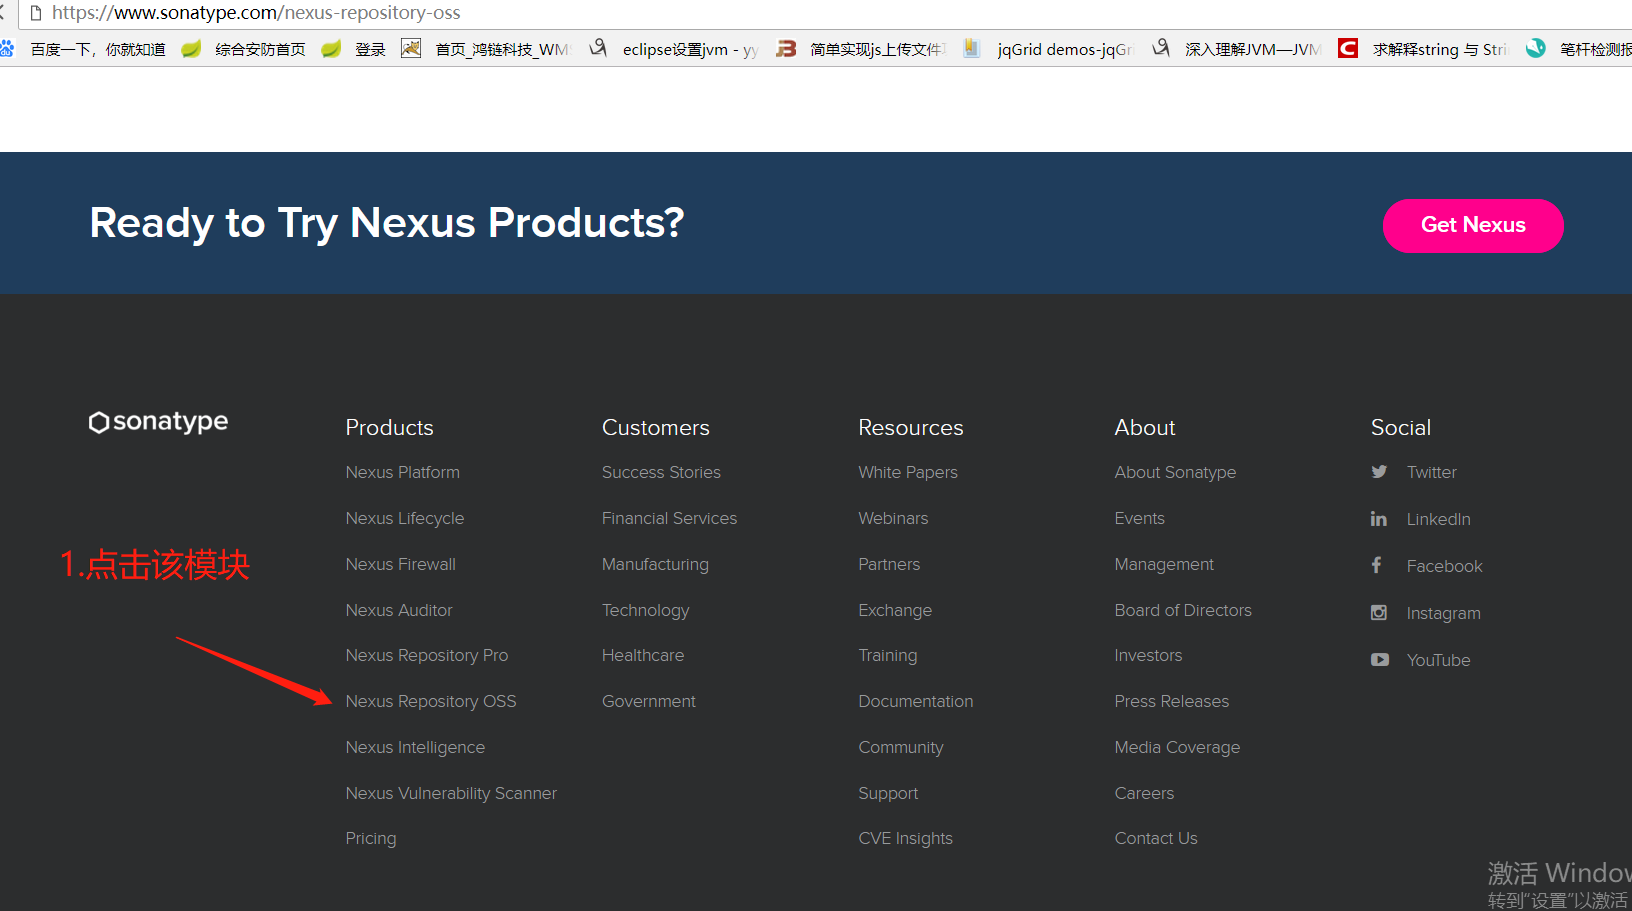Open Community link
The height and width of the screenshot is (911, 1632).
point(901,747)
